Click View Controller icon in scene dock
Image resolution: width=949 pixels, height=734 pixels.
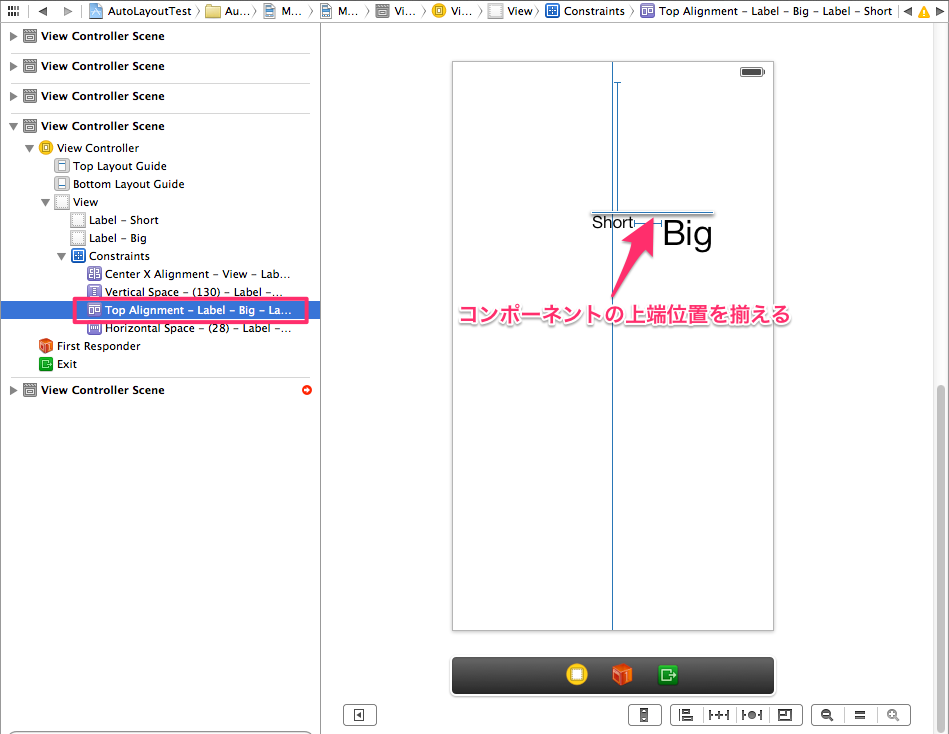[x=577, y=674]
